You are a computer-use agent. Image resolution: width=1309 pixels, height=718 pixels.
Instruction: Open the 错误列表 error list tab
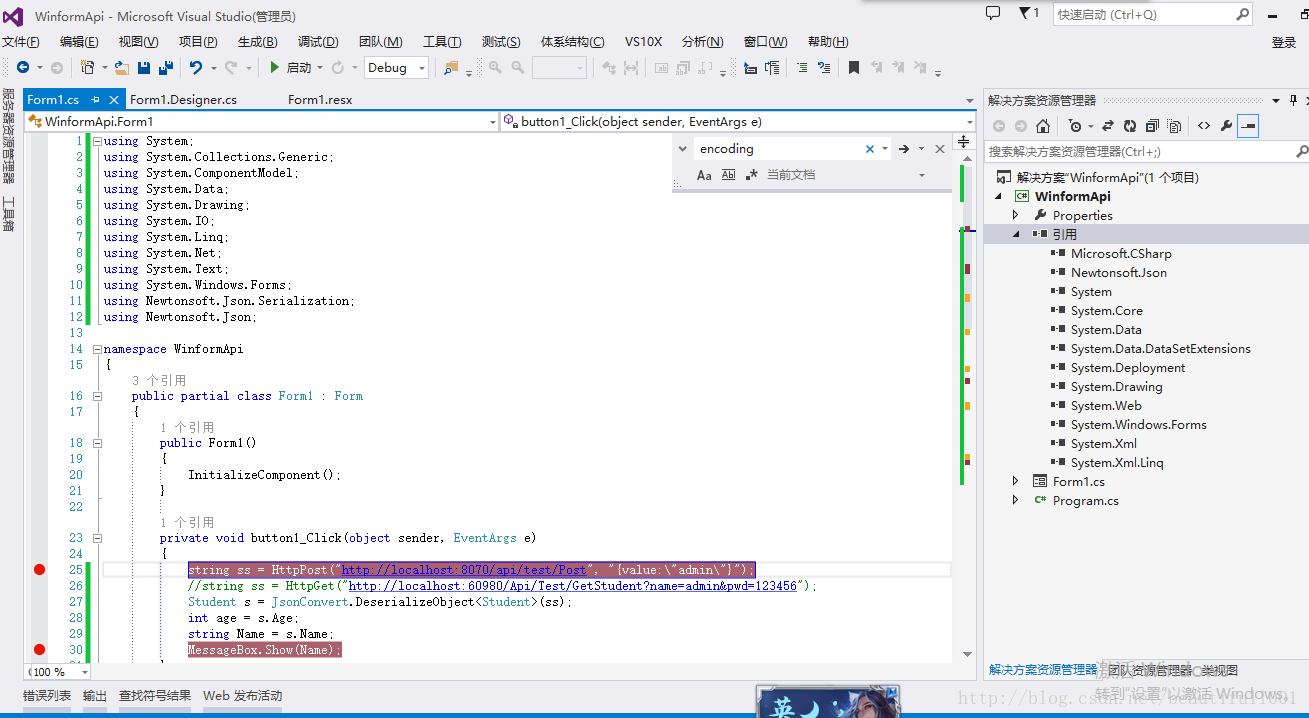(x=47, y=696)
